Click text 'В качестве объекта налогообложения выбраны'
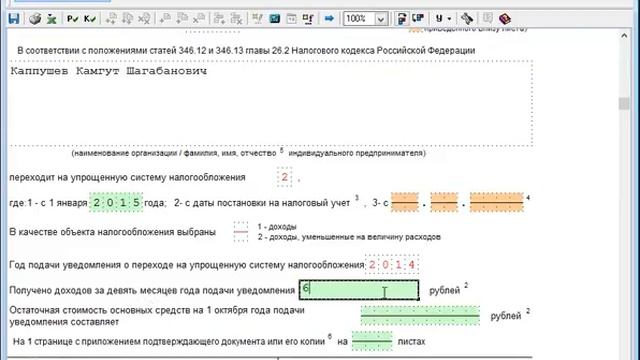Image resolution: width=640 pixels, height=360 pixels. pos(112,232)
